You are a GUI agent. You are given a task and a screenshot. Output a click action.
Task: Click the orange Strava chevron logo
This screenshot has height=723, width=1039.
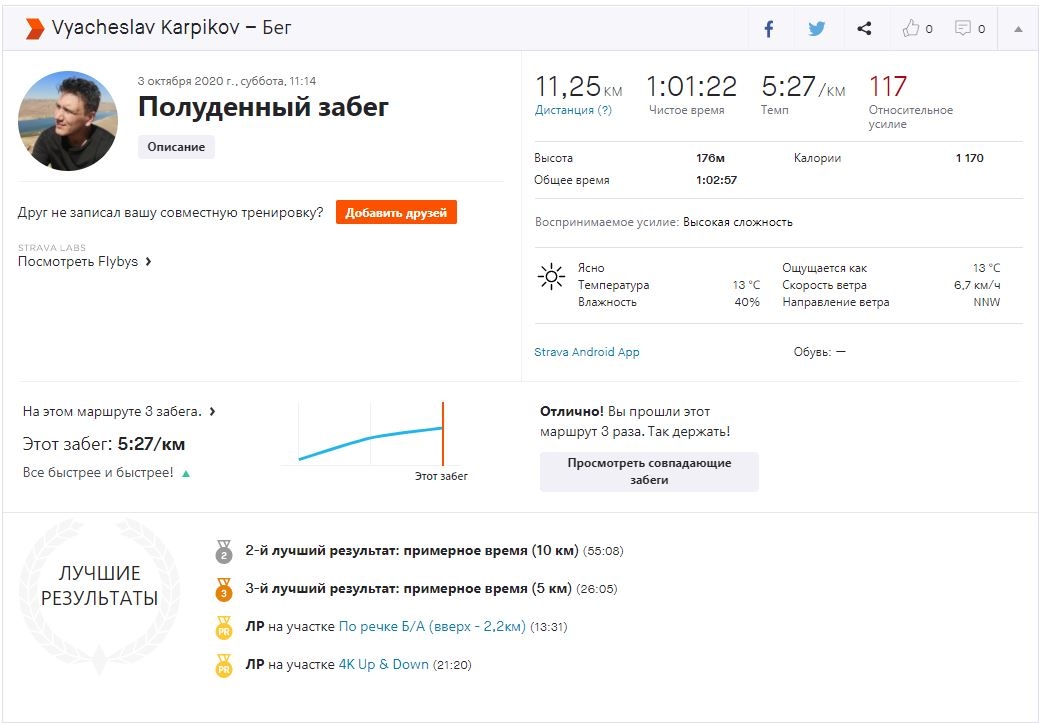[34, 28]
